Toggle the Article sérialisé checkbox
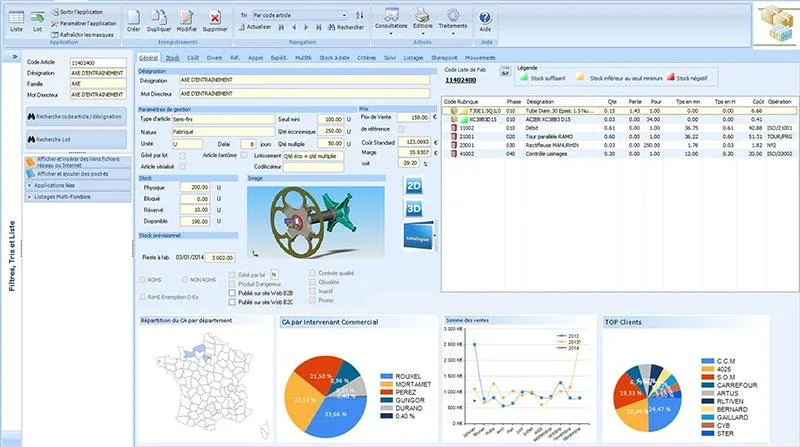This screenshot has height=447, width=800. pos(182,166)
